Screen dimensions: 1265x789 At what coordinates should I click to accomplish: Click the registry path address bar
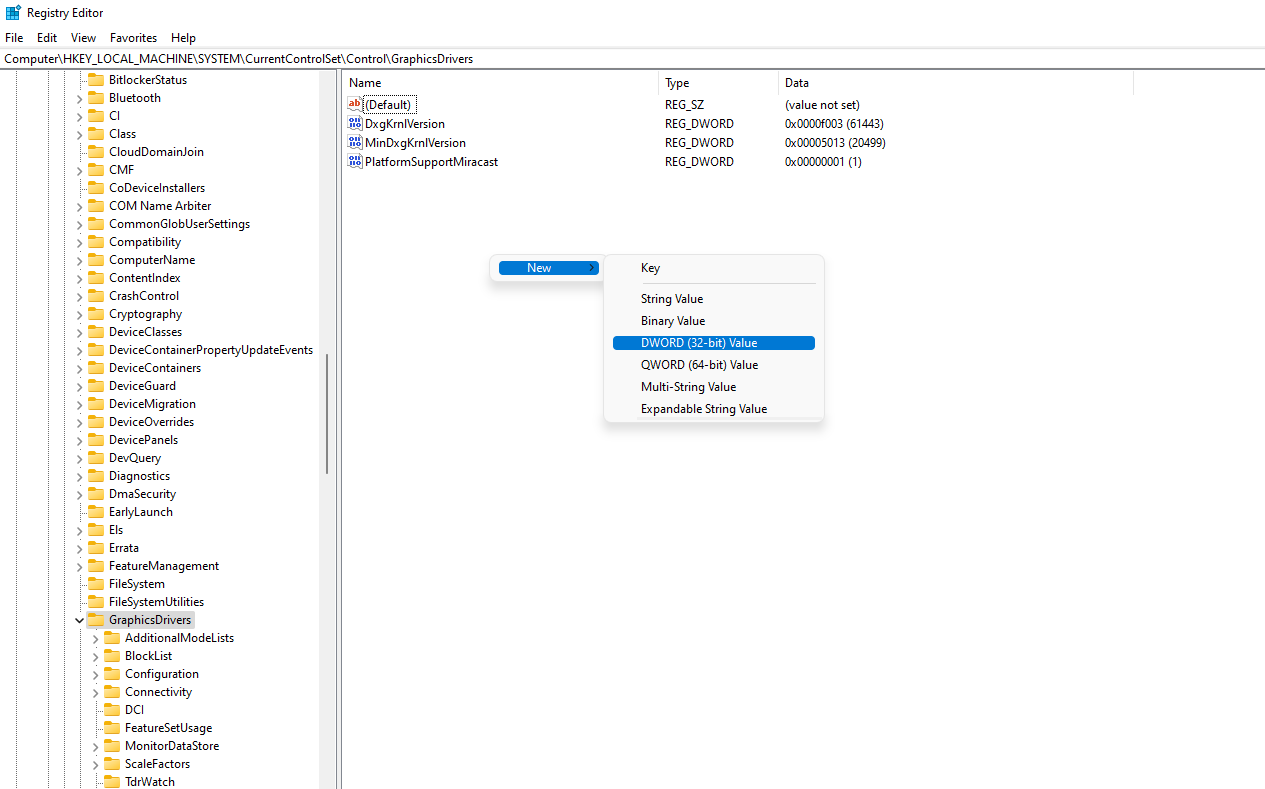coord(632,59)
